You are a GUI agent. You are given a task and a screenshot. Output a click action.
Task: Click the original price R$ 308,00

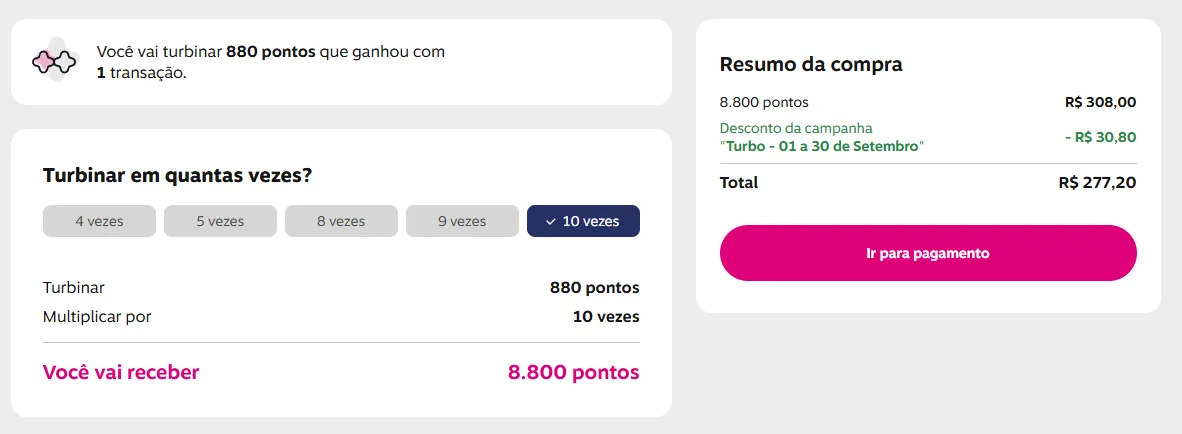(1100, 102)
